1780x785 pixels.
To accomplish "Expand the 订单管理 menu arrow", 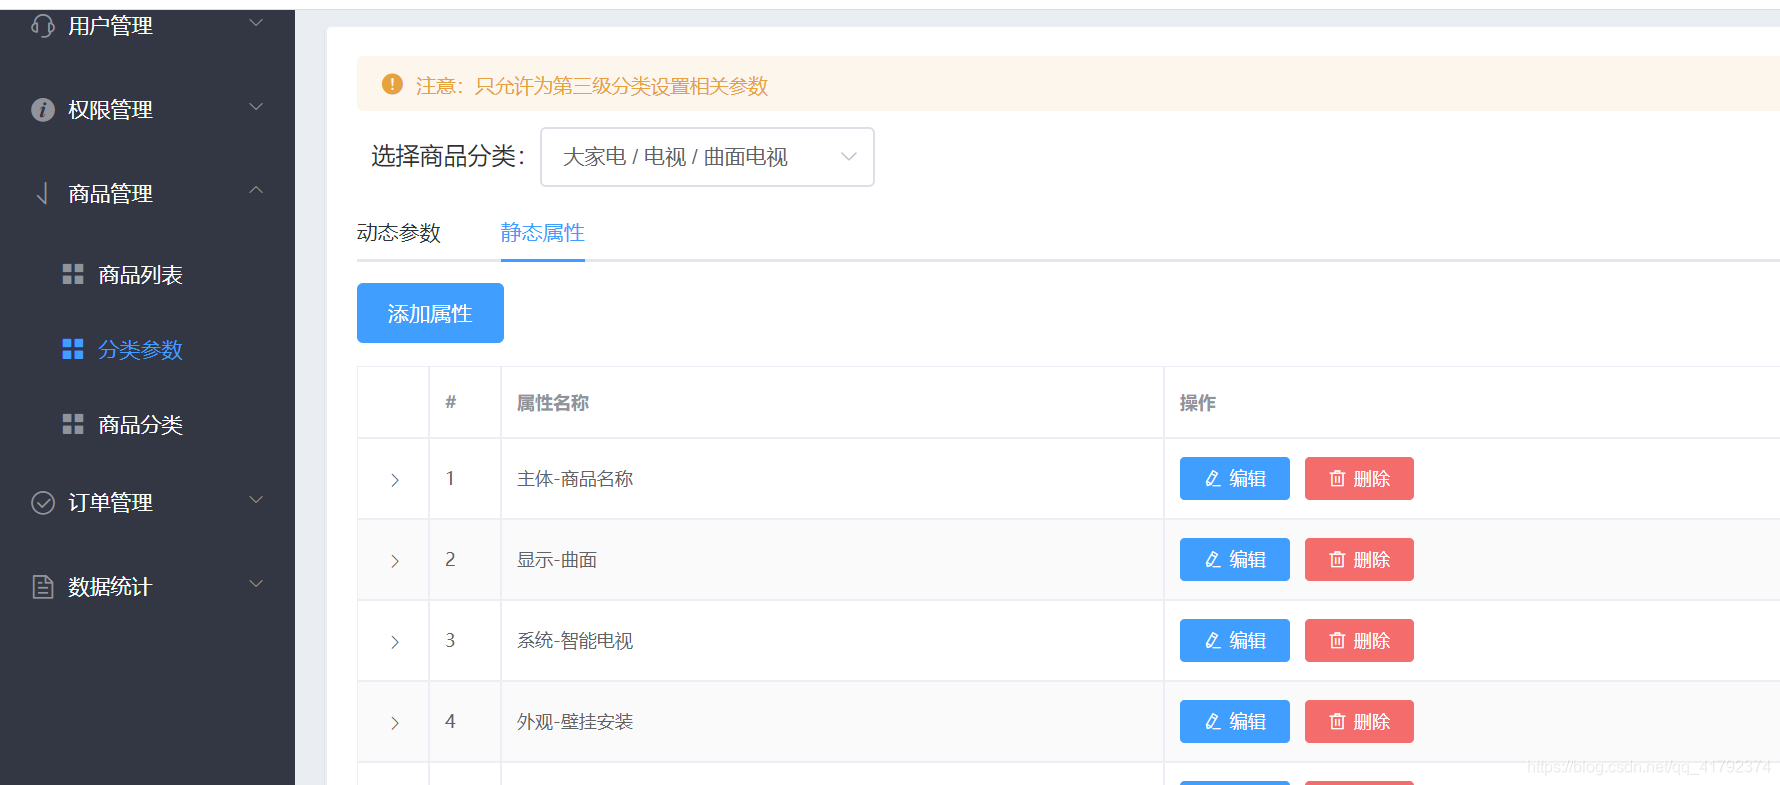I will tap(256, 499).
